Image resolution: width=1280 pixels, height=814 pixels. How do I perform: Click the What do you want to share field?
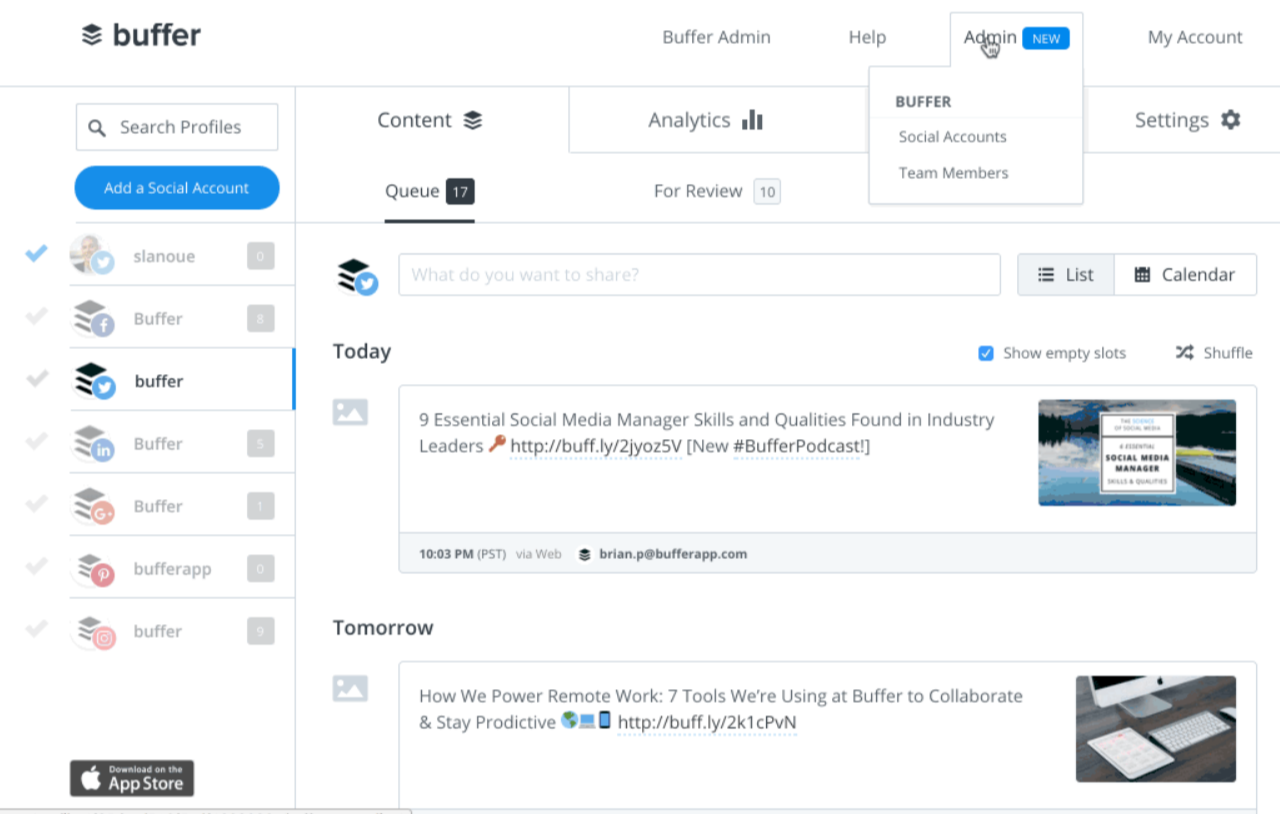[x=699, y=275]
